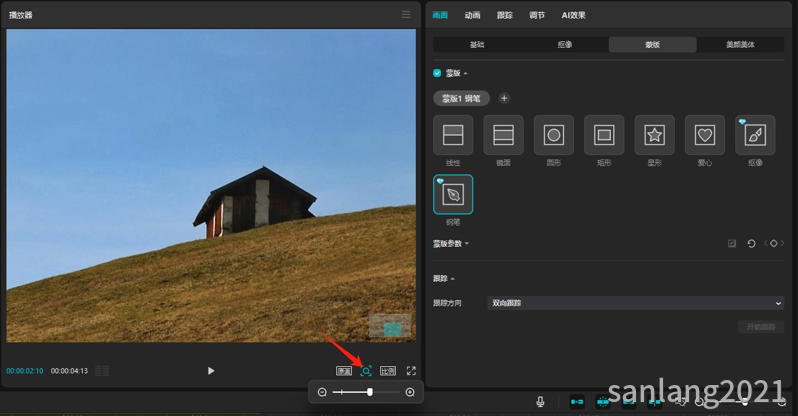Switch to the AI效果 tab

pyautogui.click(x=574, y=15)
